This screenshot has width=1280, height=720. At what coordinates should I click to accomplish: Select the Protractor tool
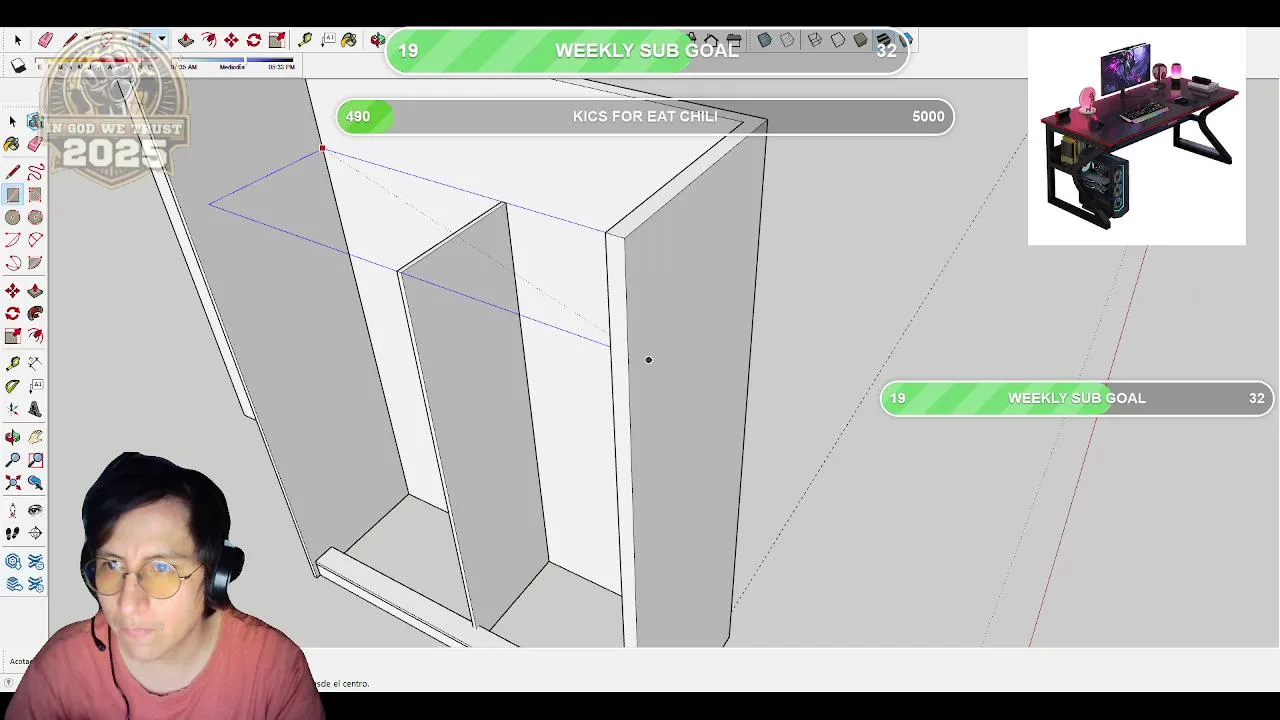[12, 386]
